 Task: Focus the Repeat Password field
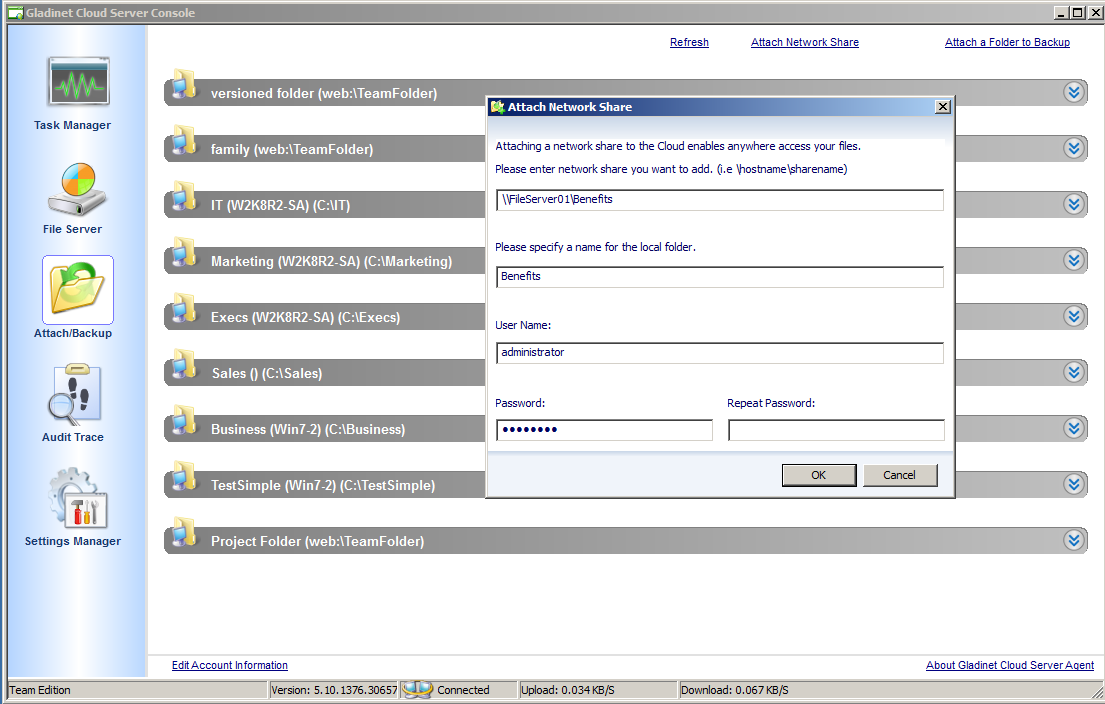837,430
